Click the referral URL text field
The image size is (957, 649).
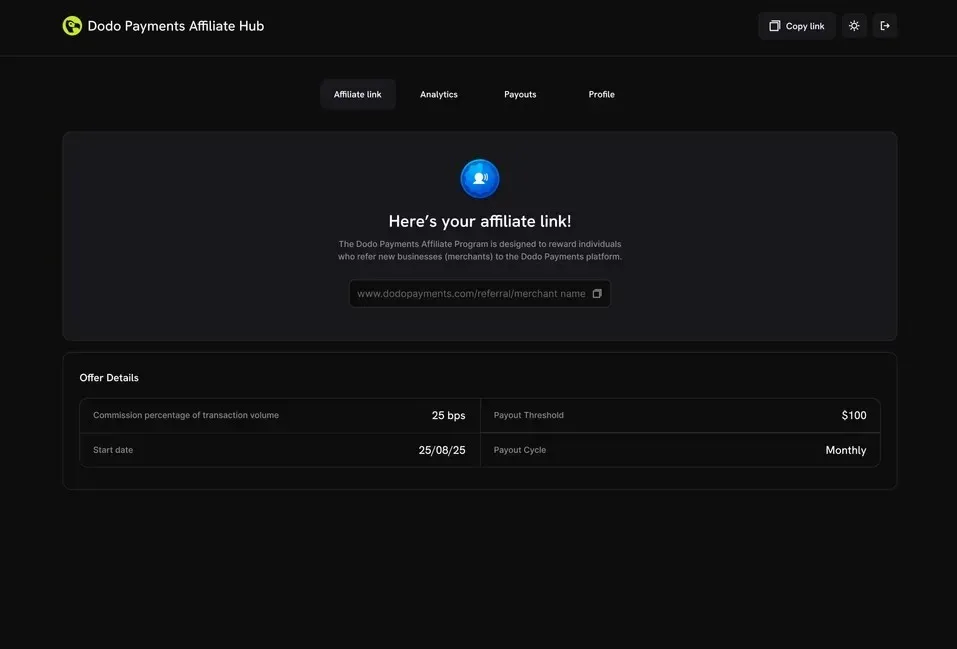tap(470, 294)
